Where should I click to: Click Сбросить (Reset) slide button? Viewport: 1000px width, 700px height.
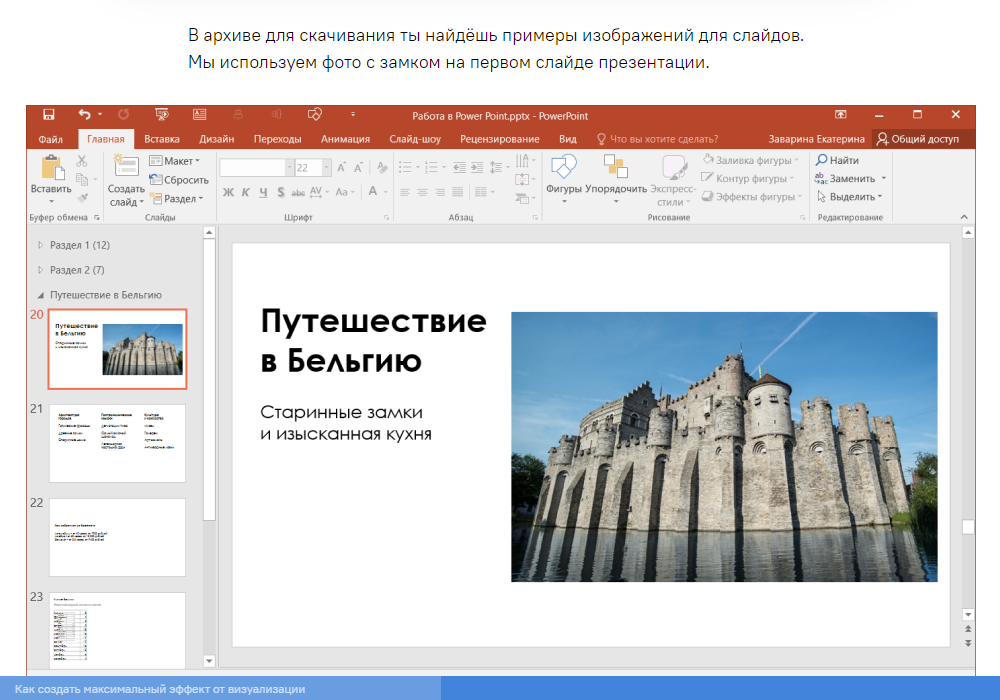click(179, 180)
